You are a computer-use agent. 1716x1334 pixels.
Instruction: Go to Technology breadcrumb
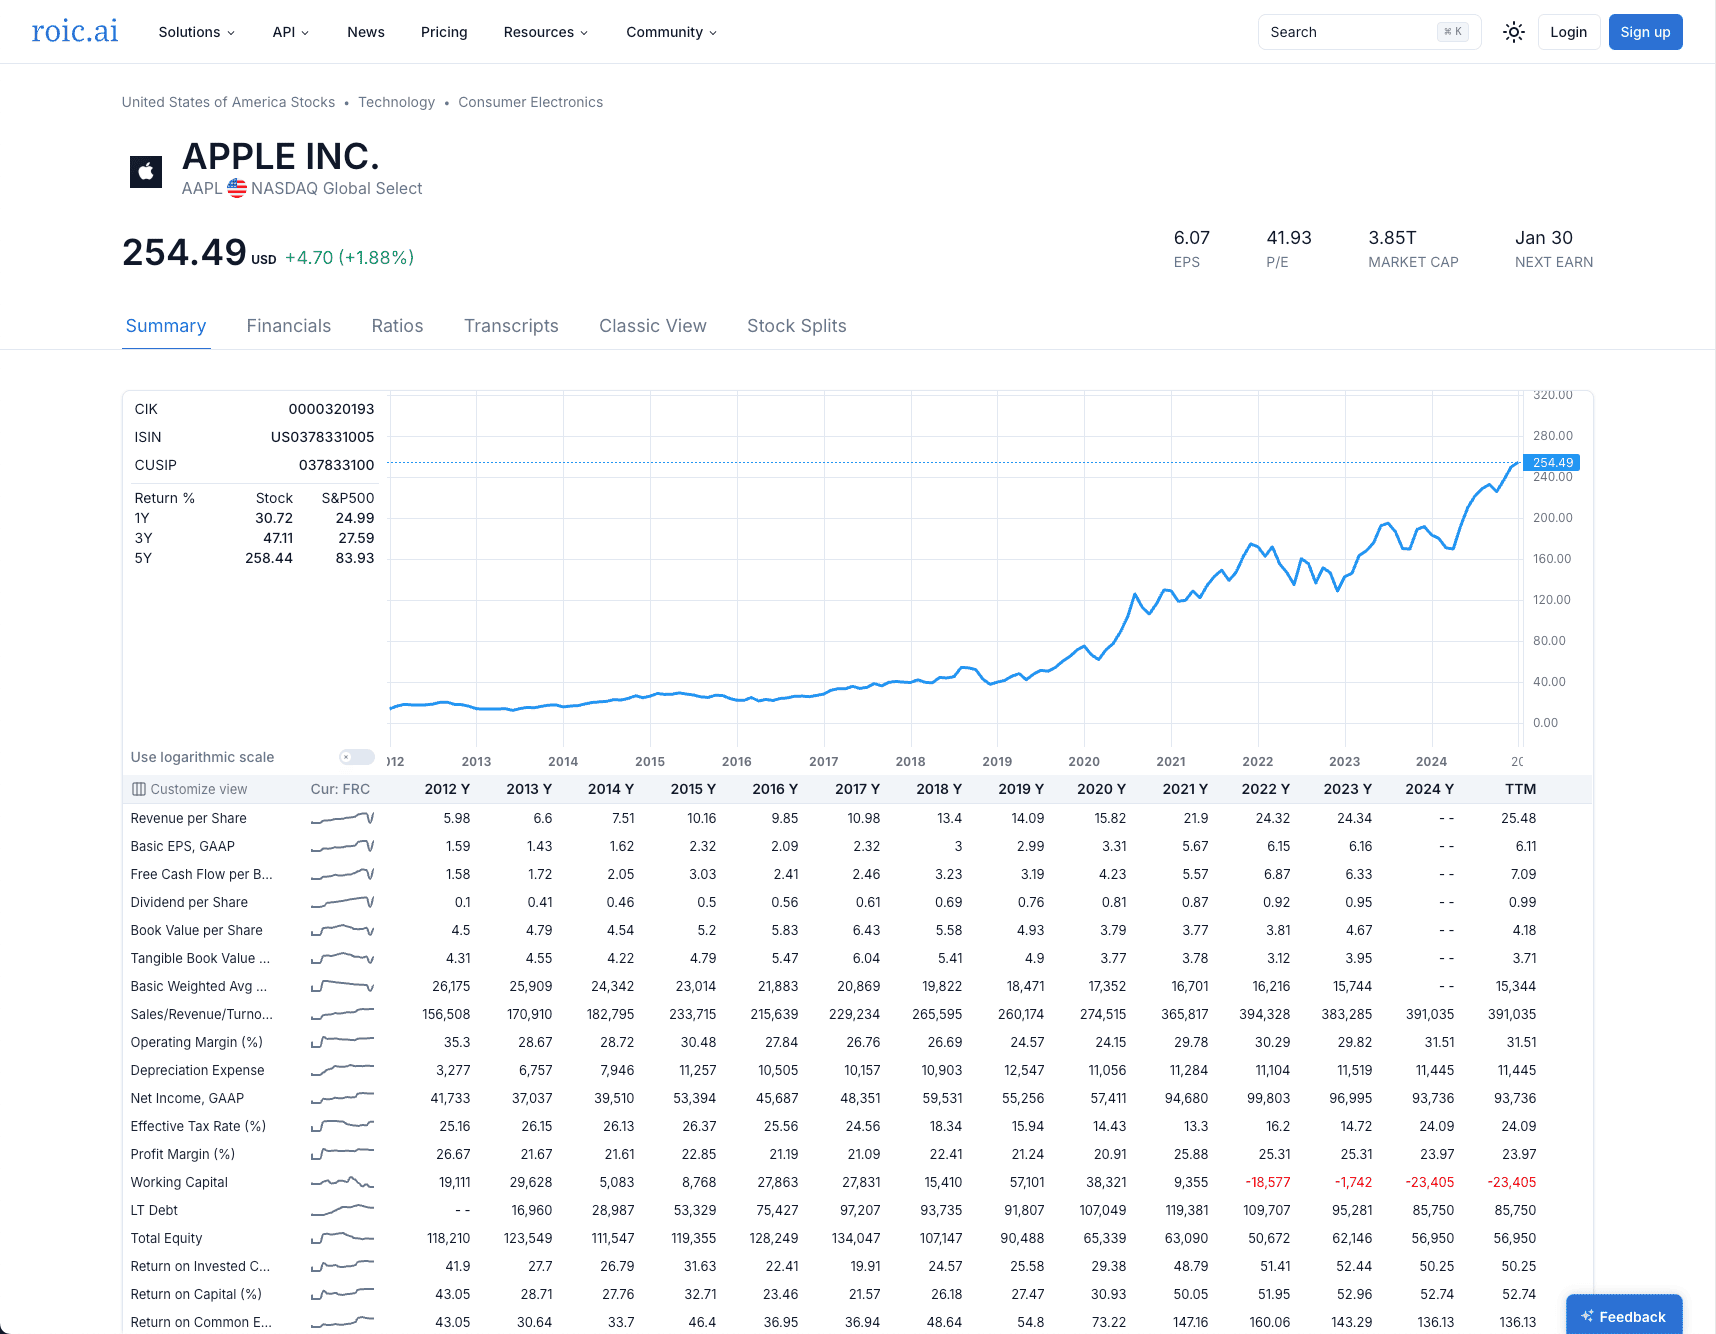tap(397, 102)
